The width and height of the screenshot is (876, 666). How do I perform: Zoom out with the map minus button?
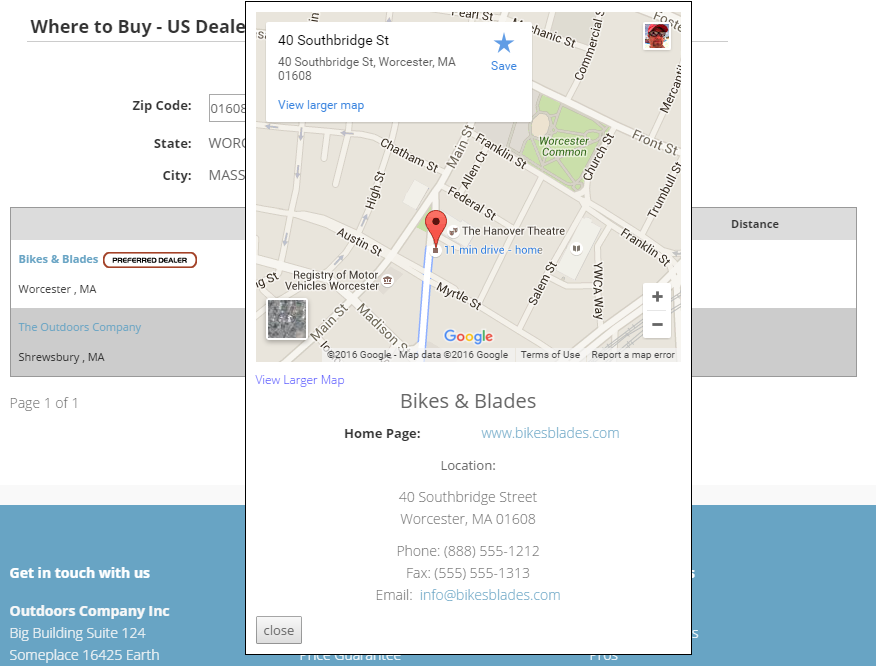click(657, 324)
